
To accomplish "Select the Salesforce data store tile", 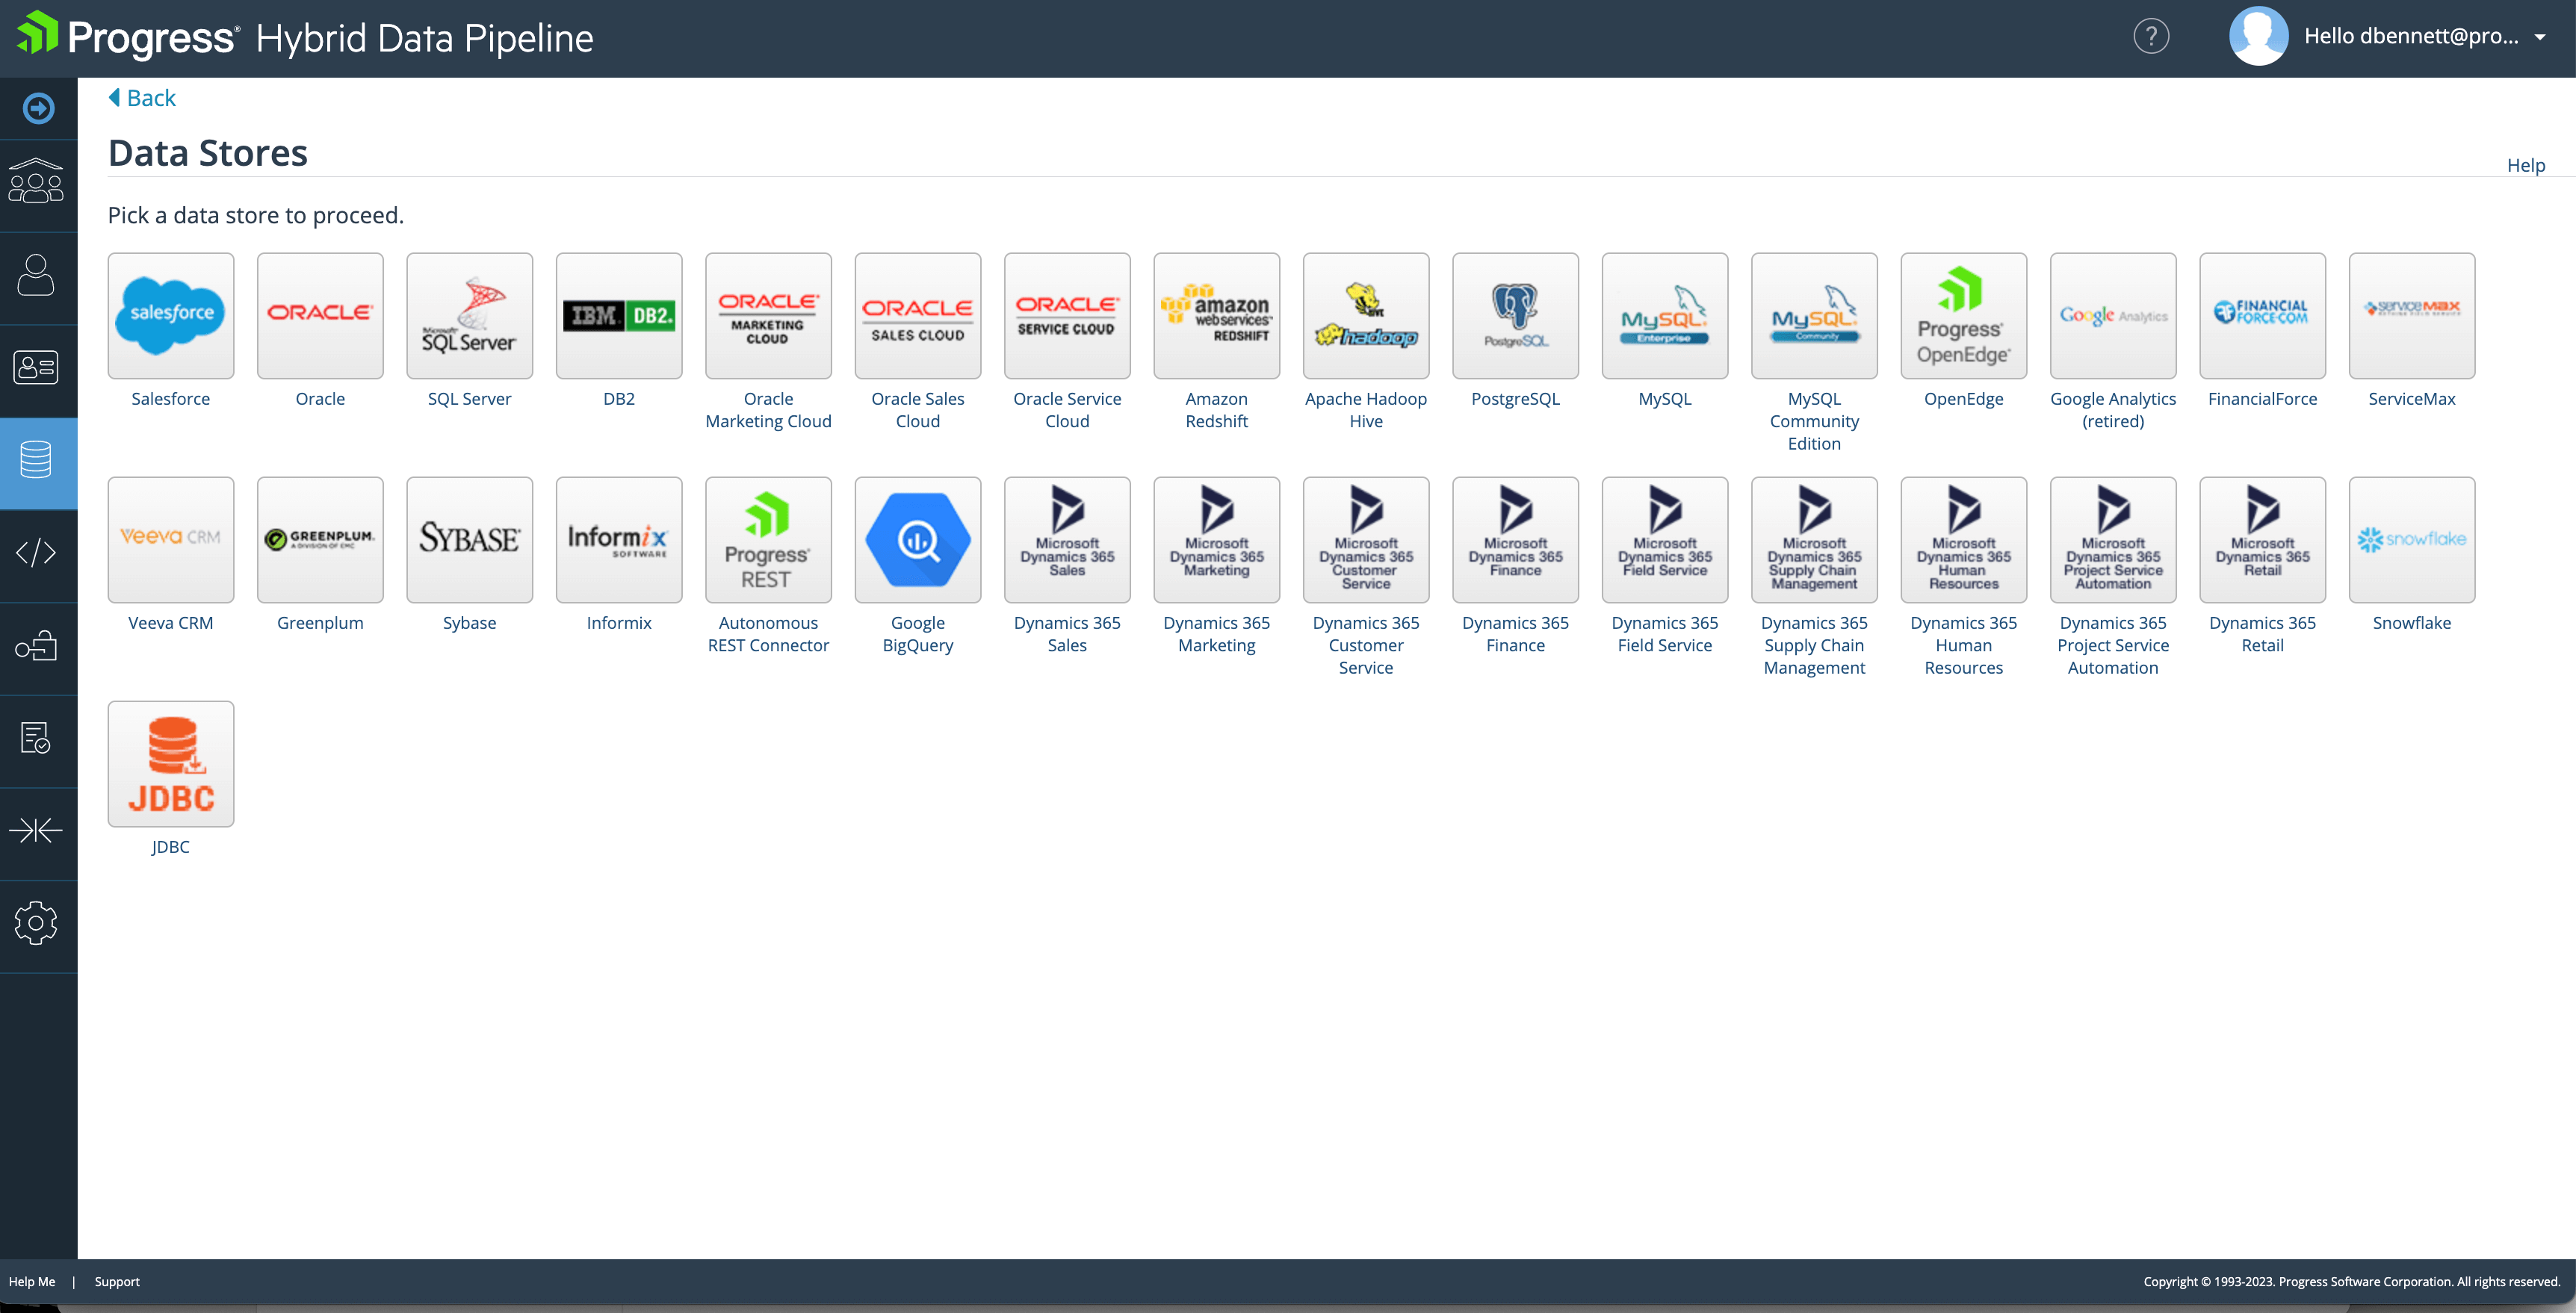I will (171, 316).
